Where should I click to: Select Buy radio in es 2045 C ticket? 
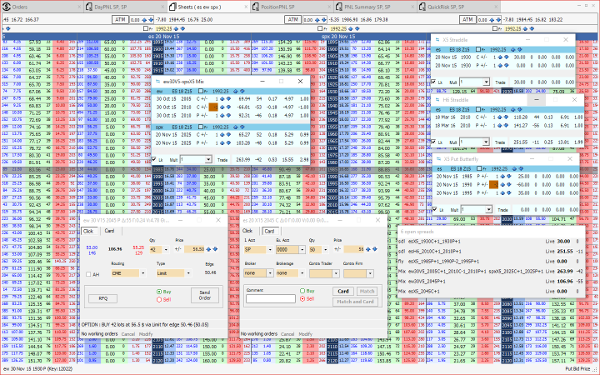coord(303,291)
